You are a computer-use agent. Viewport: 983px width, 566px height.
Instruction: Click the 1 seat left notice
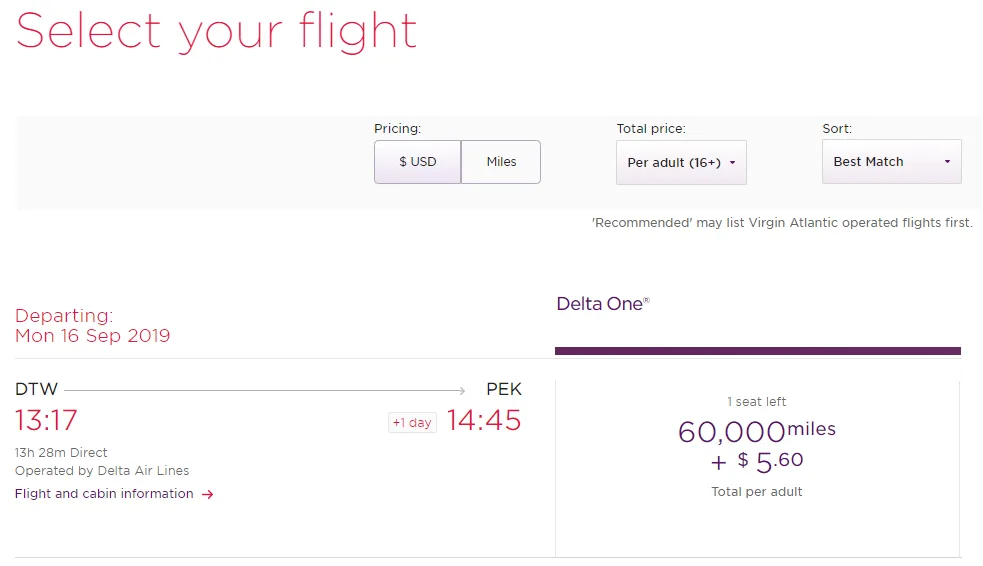[x=757, y=402]
